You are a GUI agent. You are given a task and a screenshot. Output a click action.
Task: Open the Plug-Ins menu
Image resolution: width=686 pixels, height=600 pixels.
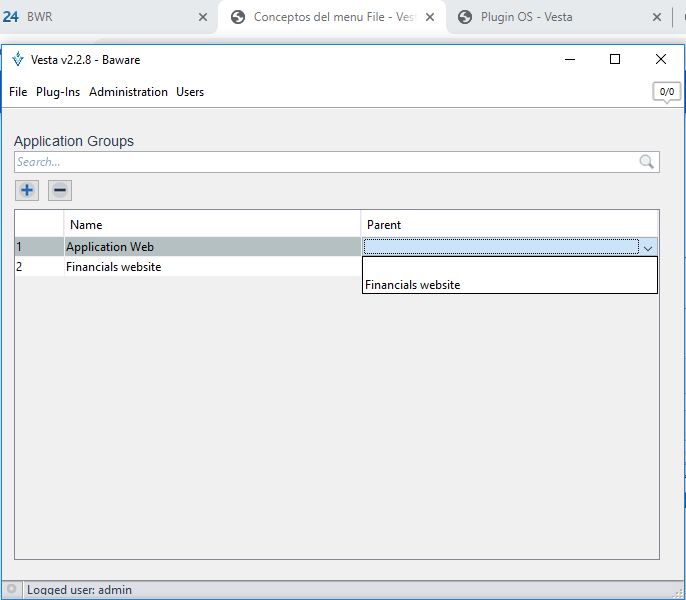(58, 92)
